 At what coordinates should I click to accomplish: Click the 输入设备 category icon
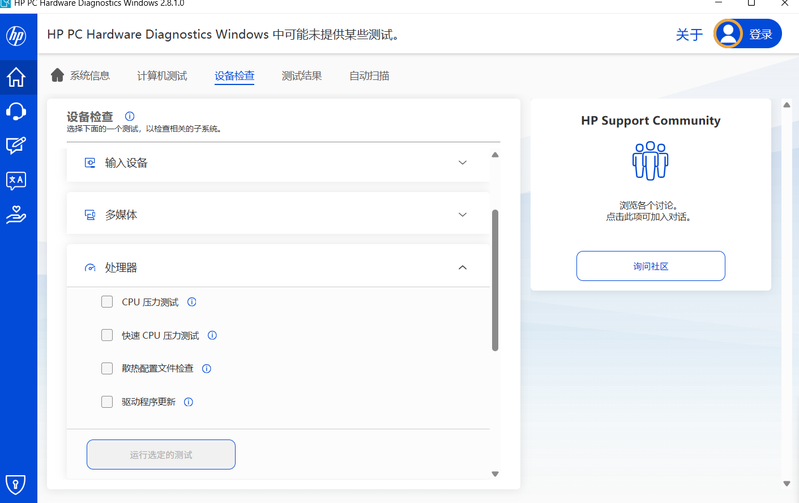point(90,163)
